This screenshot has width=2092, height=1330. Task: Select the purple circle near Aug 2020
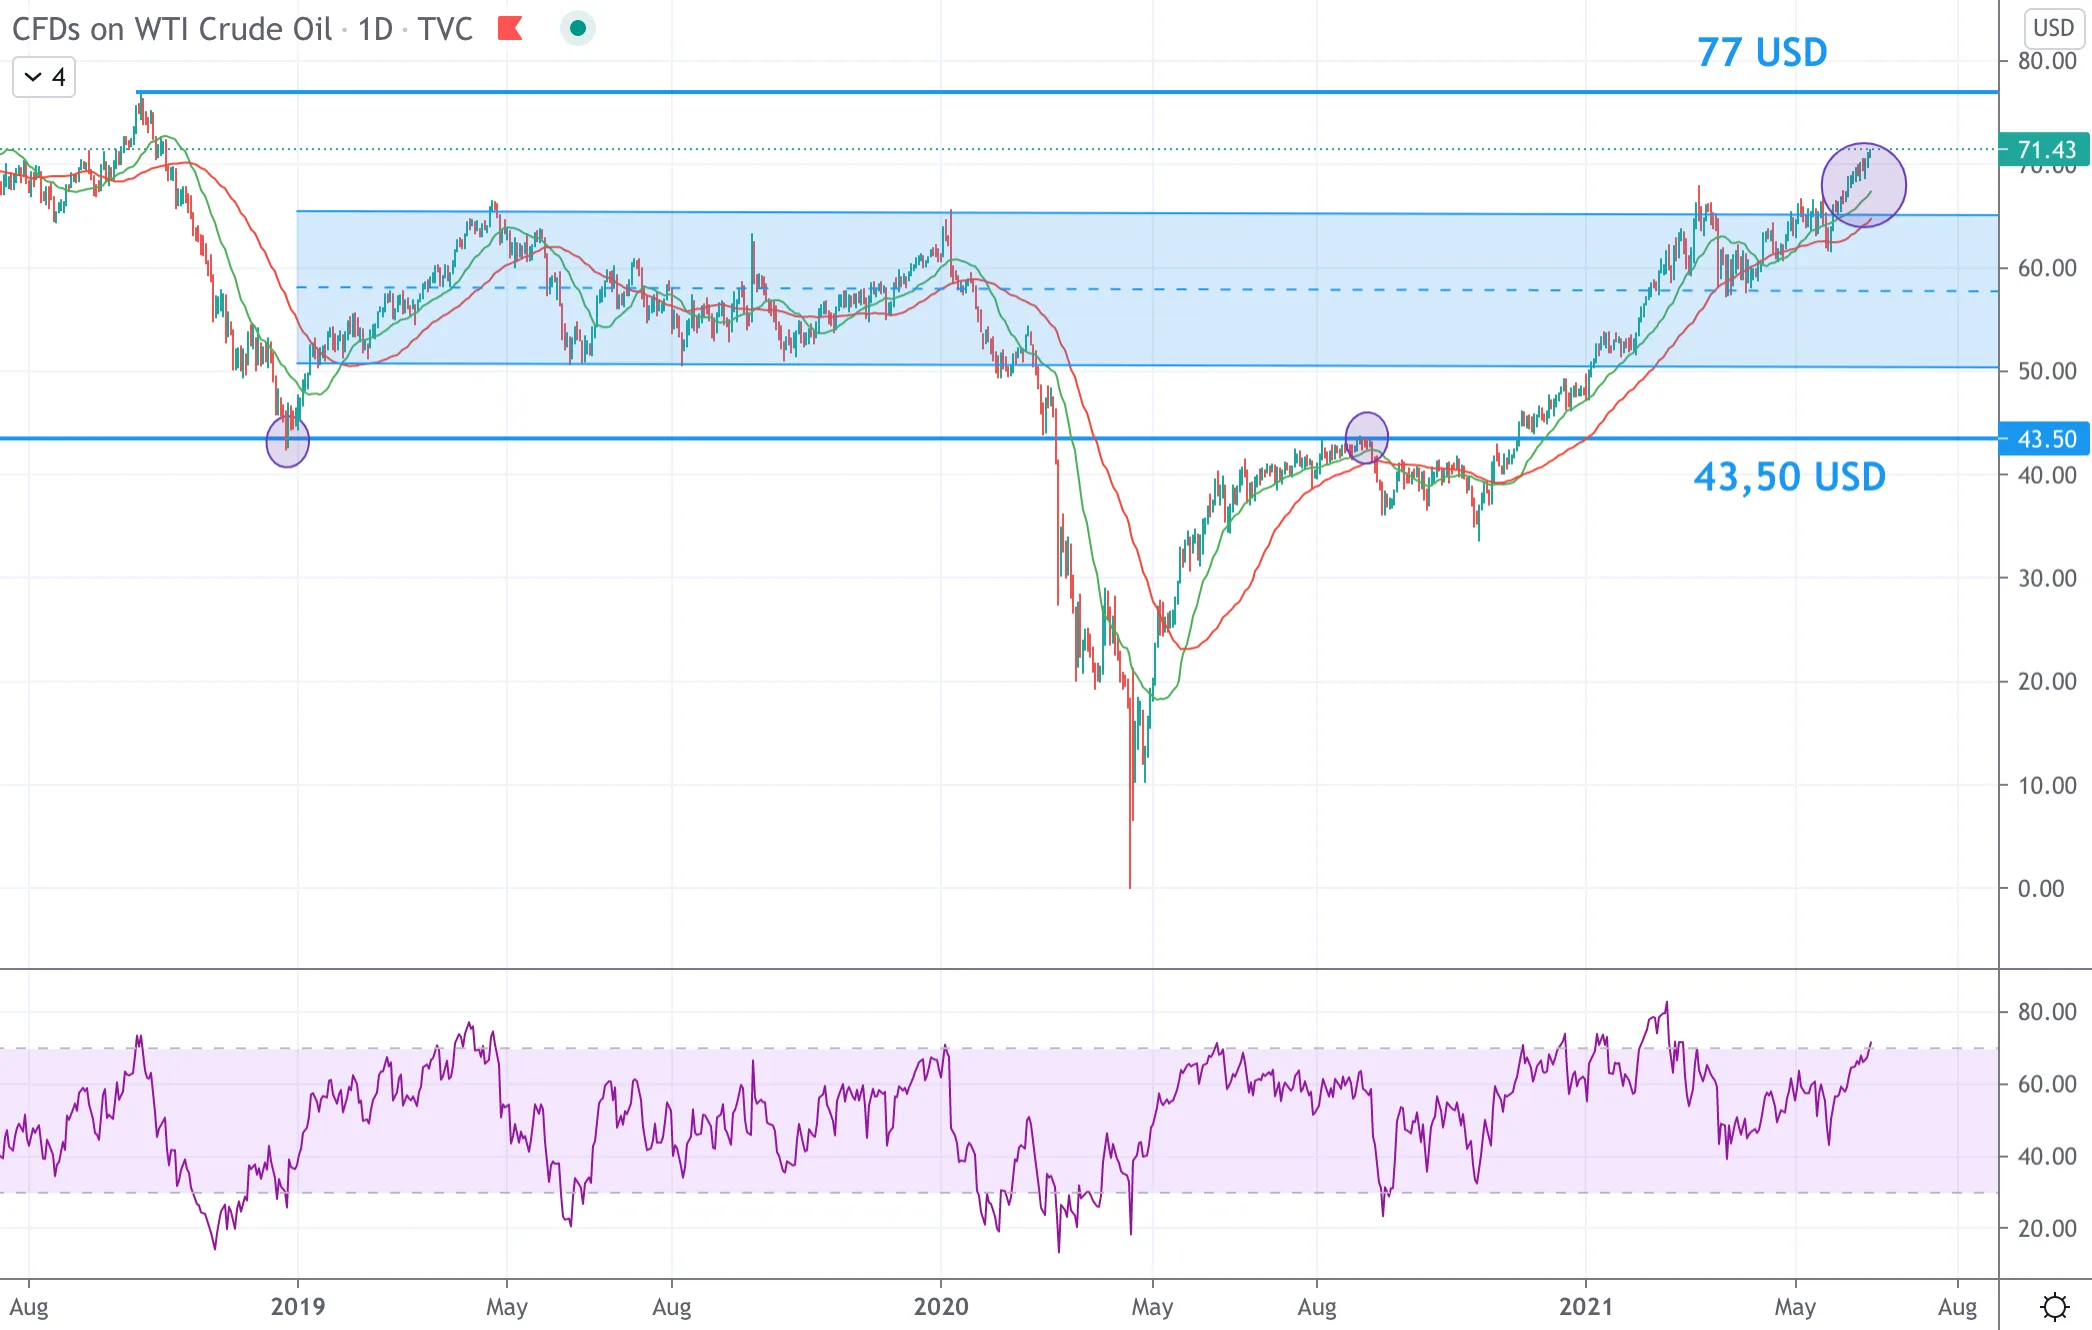1366,437
